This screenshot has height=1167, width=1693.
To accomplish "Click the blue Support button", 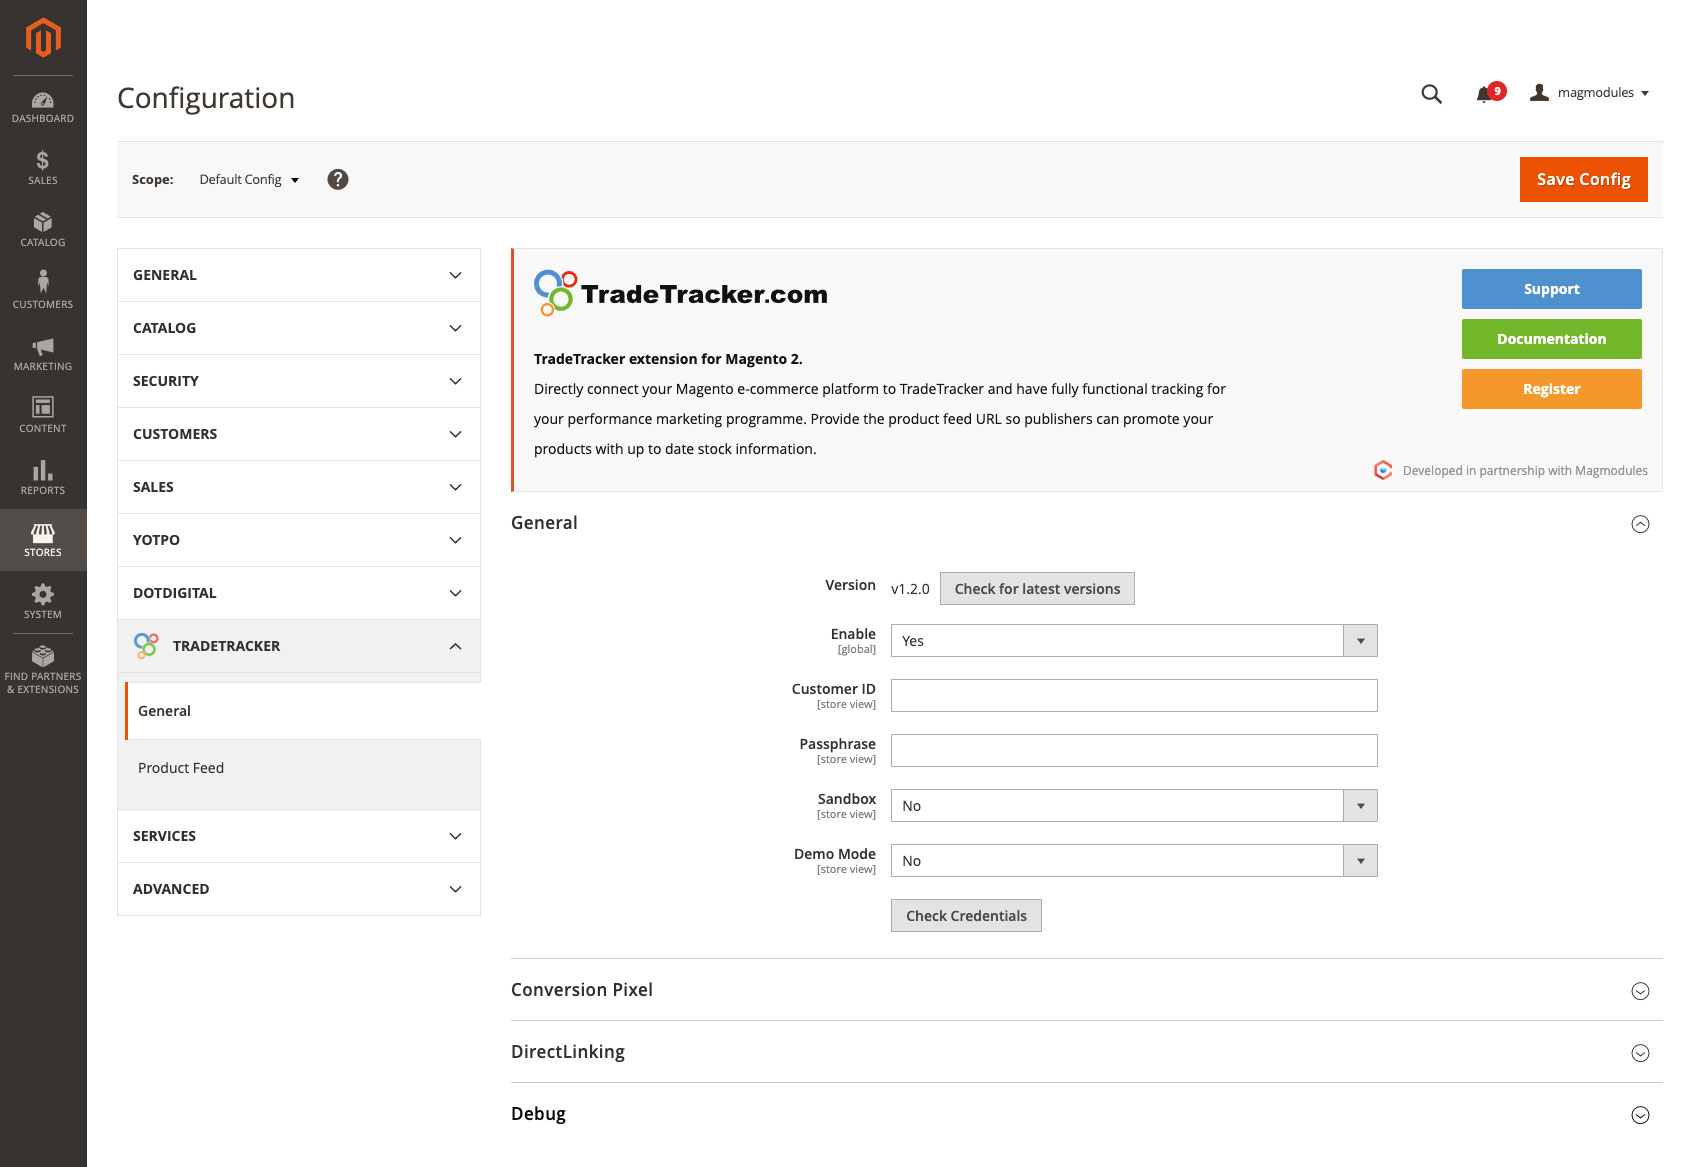I will pyautogui.click(x=1551, y=289).
